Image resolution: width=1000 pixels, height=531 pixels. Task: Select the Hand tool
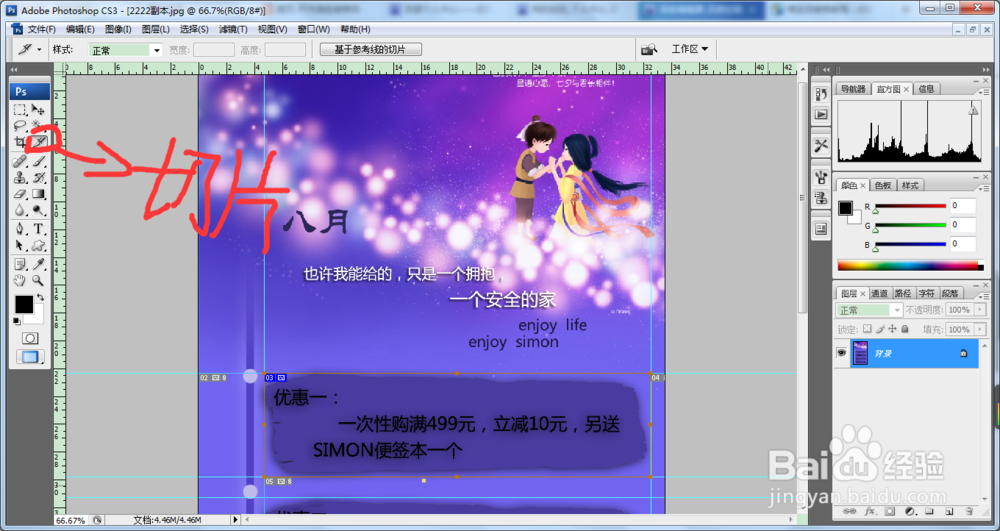click(20, 280)
